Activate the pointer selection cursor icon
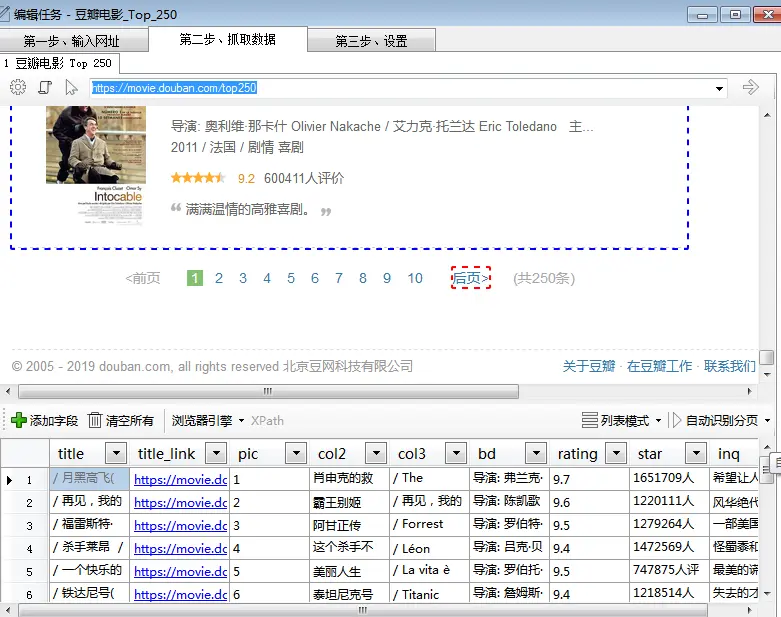This screenshot has height=617, width=781. (71, 88)
